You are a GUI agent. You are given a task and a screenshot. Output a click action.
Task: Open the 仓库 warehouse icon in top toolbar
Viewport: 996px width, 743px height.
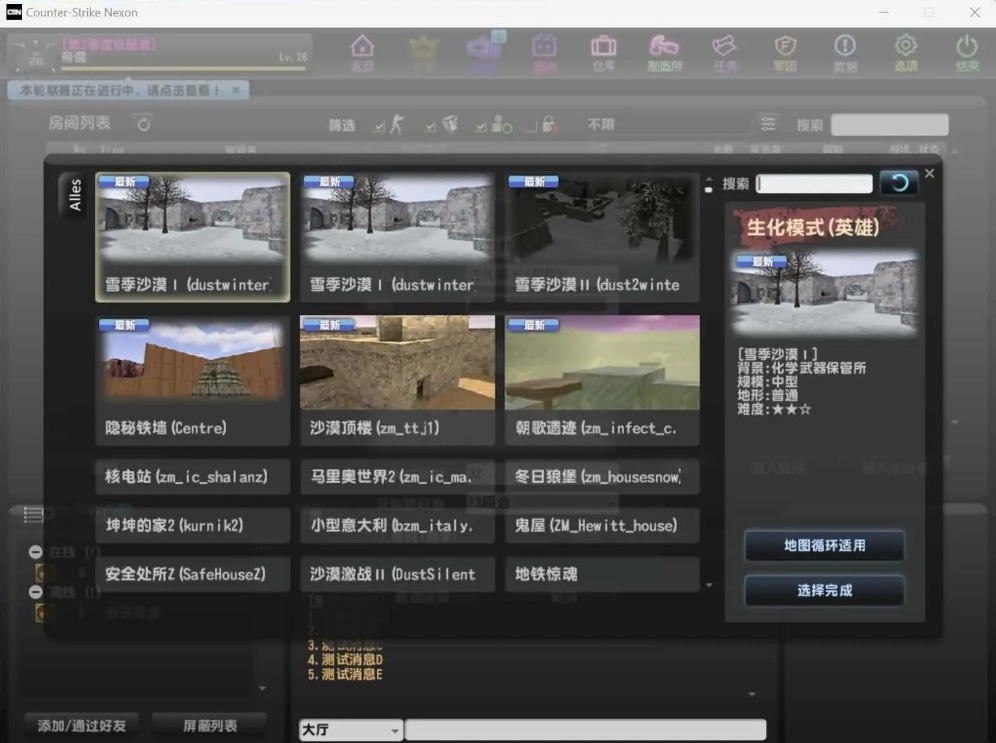coord(603,52)
